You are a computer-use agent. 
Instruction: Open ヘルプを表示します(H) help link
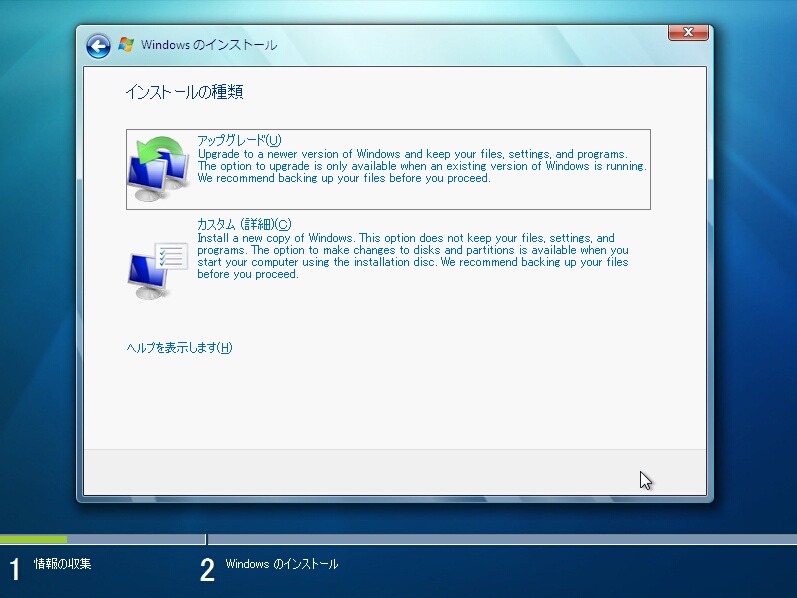[179, 348]
